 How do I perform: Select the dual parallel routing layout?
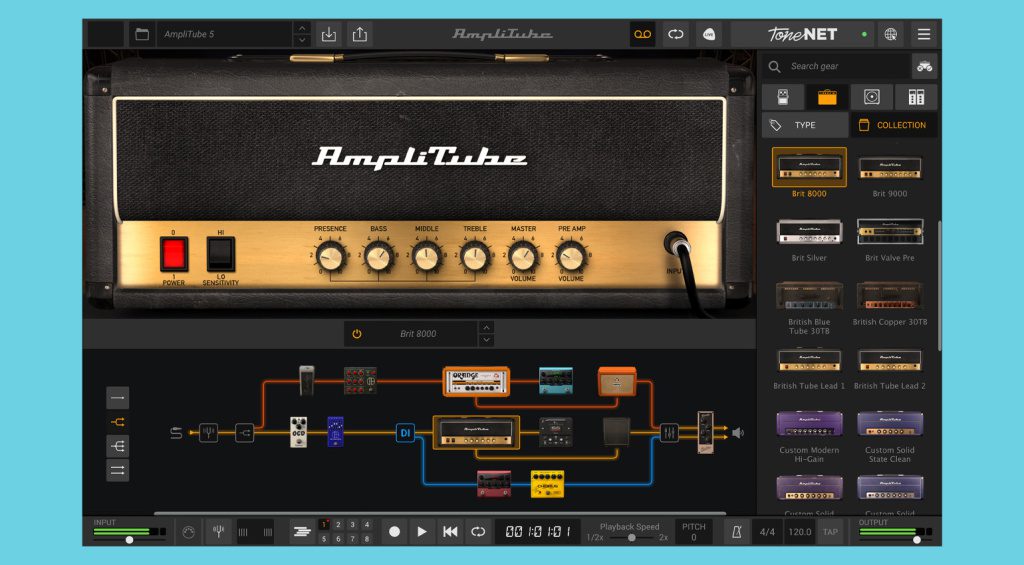pyautogui.click(x=118, y=470)
